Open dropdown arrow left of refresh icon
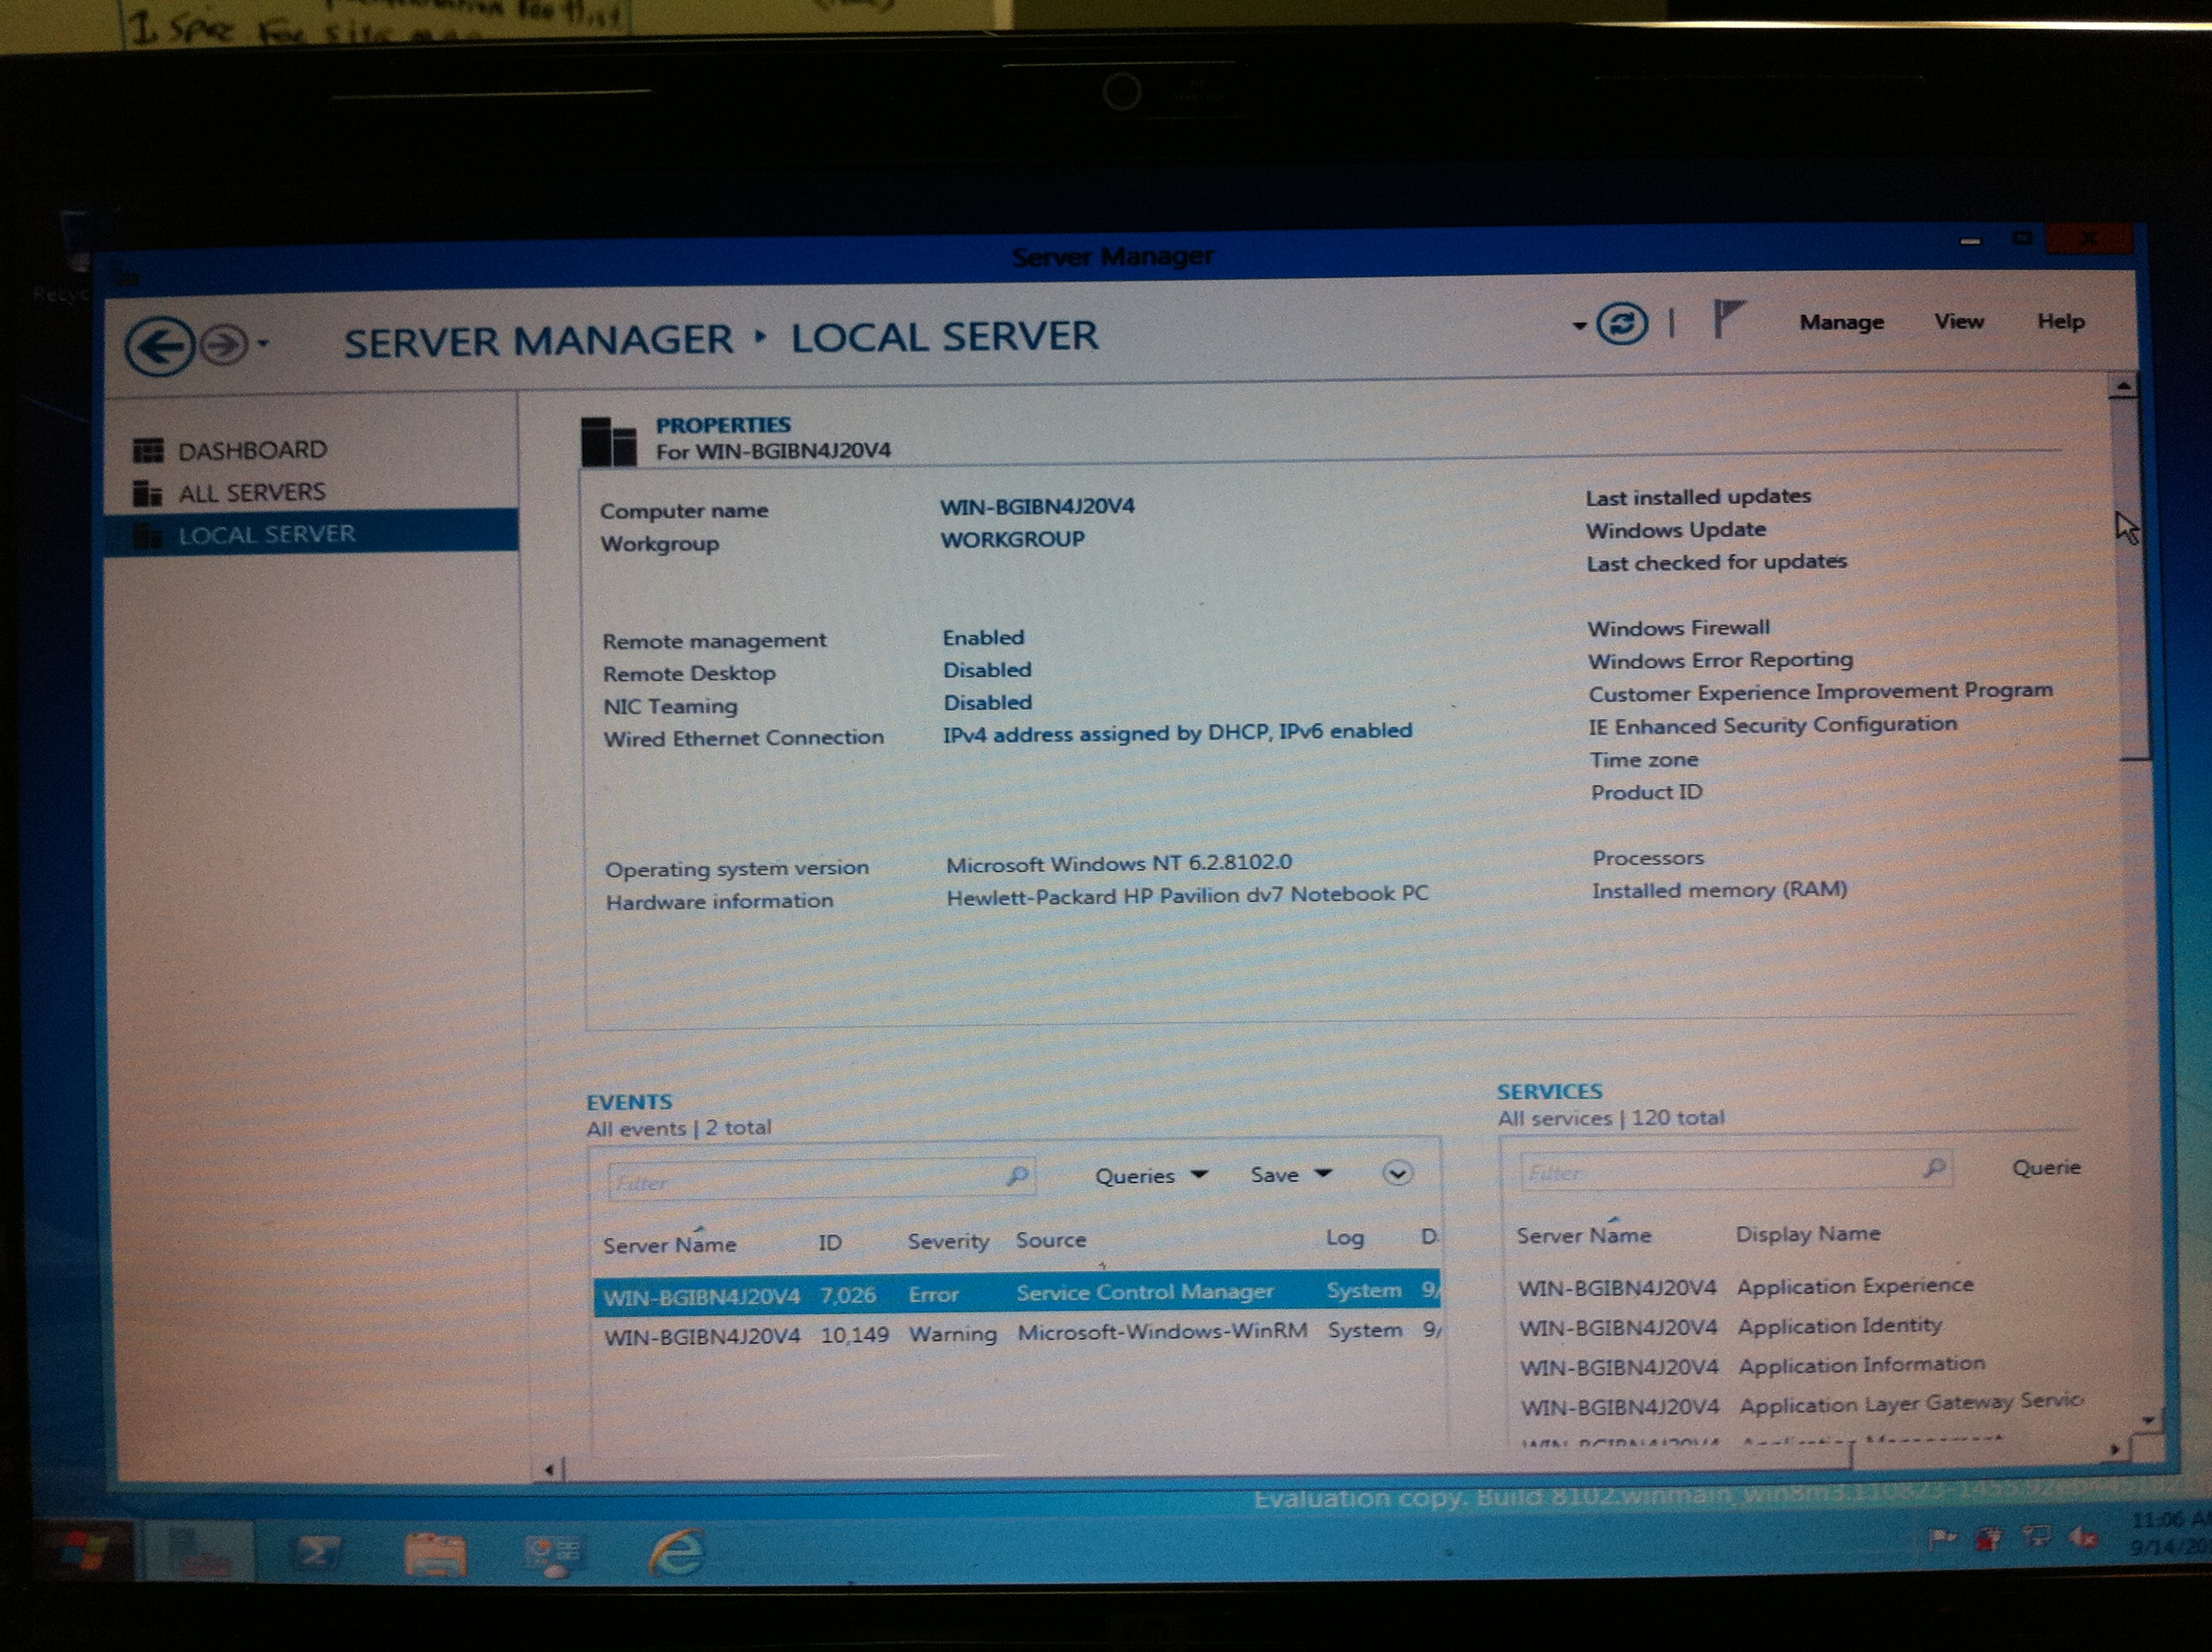This screenshot has height=1652, width=2212. [1579, 326]
